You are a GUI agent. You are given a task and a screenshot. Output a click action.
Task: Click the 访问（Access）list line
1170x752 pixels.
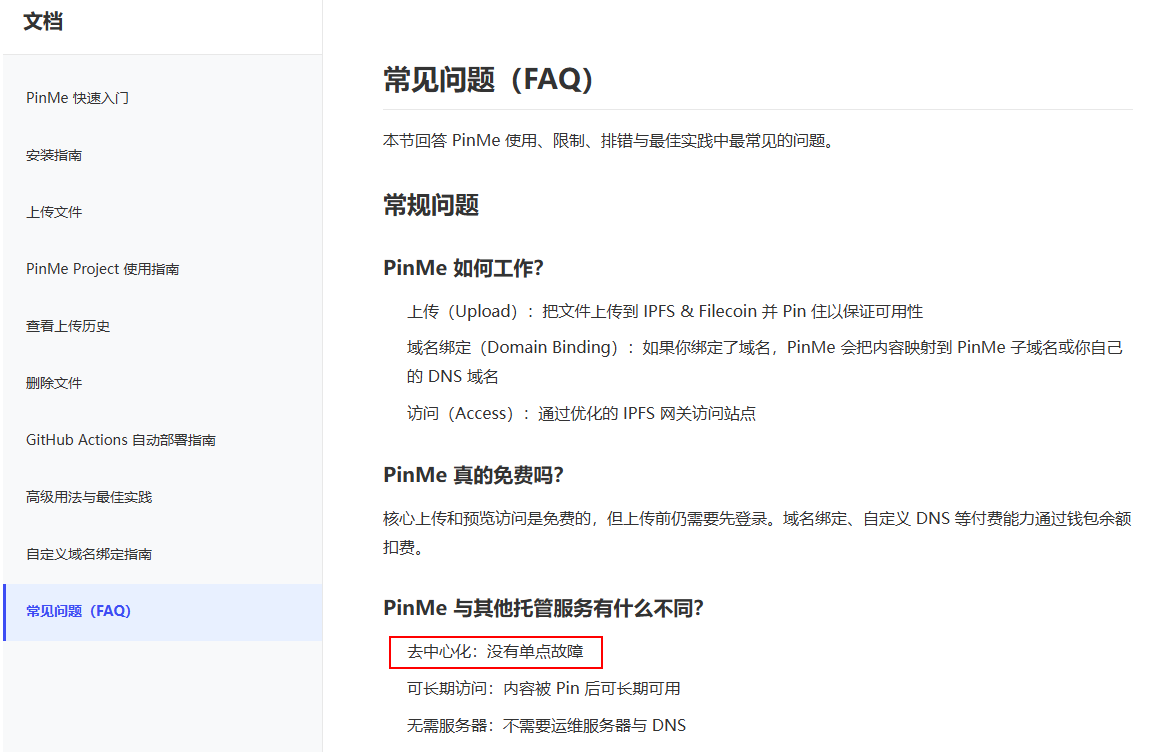coord(581,413)
